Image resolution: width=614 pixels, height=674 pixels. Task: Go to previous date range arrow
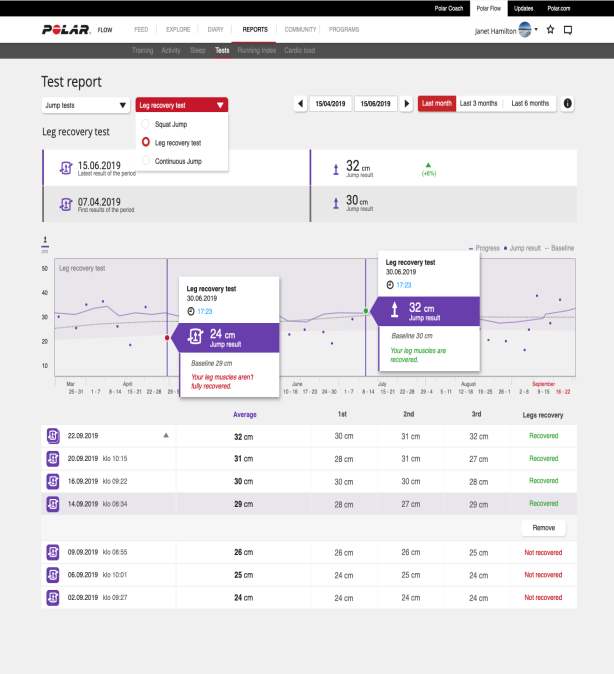click(300, 103)
